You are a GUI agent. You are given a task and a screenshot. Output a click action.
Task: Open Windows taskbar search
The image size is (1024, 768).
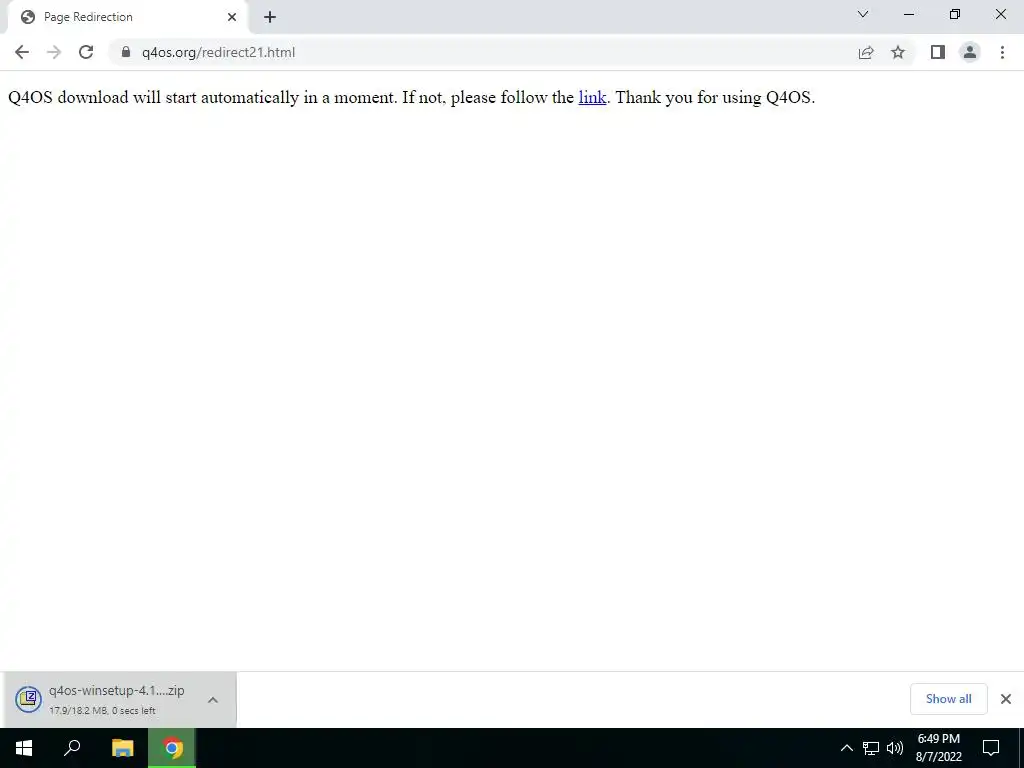click(72, 748)
